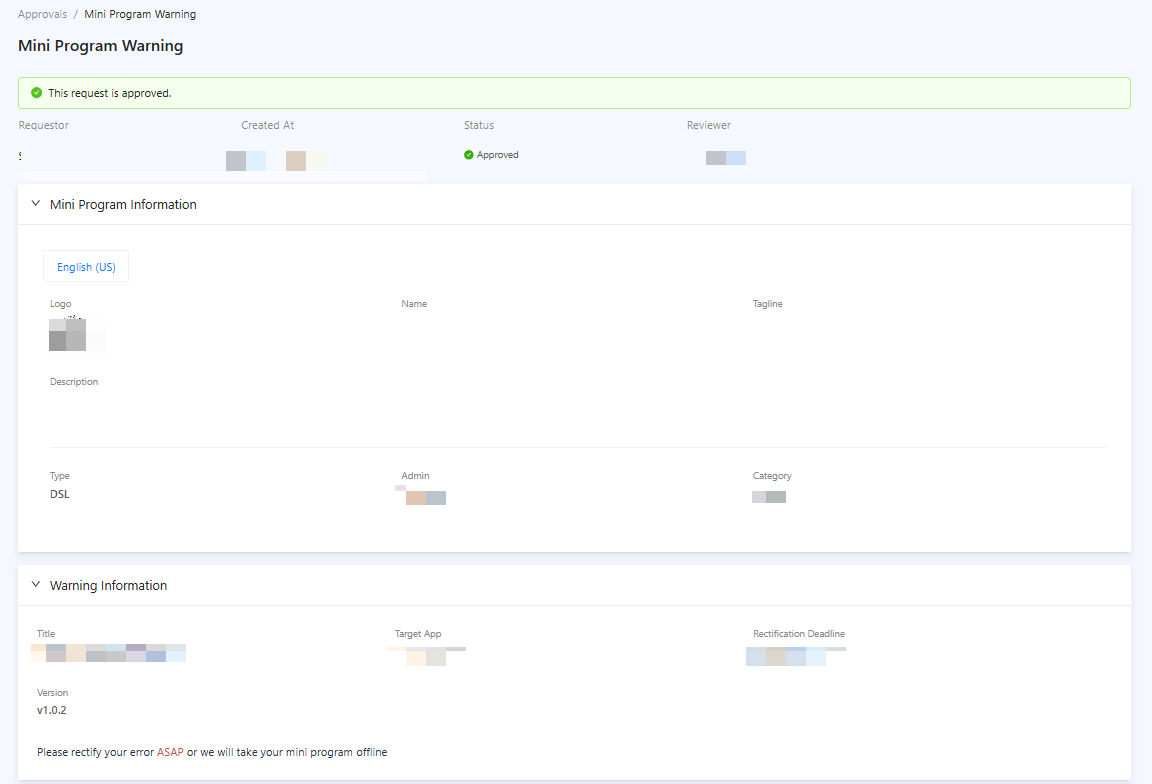Click the Approvals breadcrumb link
Screen dimensions: 1152x784
[x=43, y=15]
